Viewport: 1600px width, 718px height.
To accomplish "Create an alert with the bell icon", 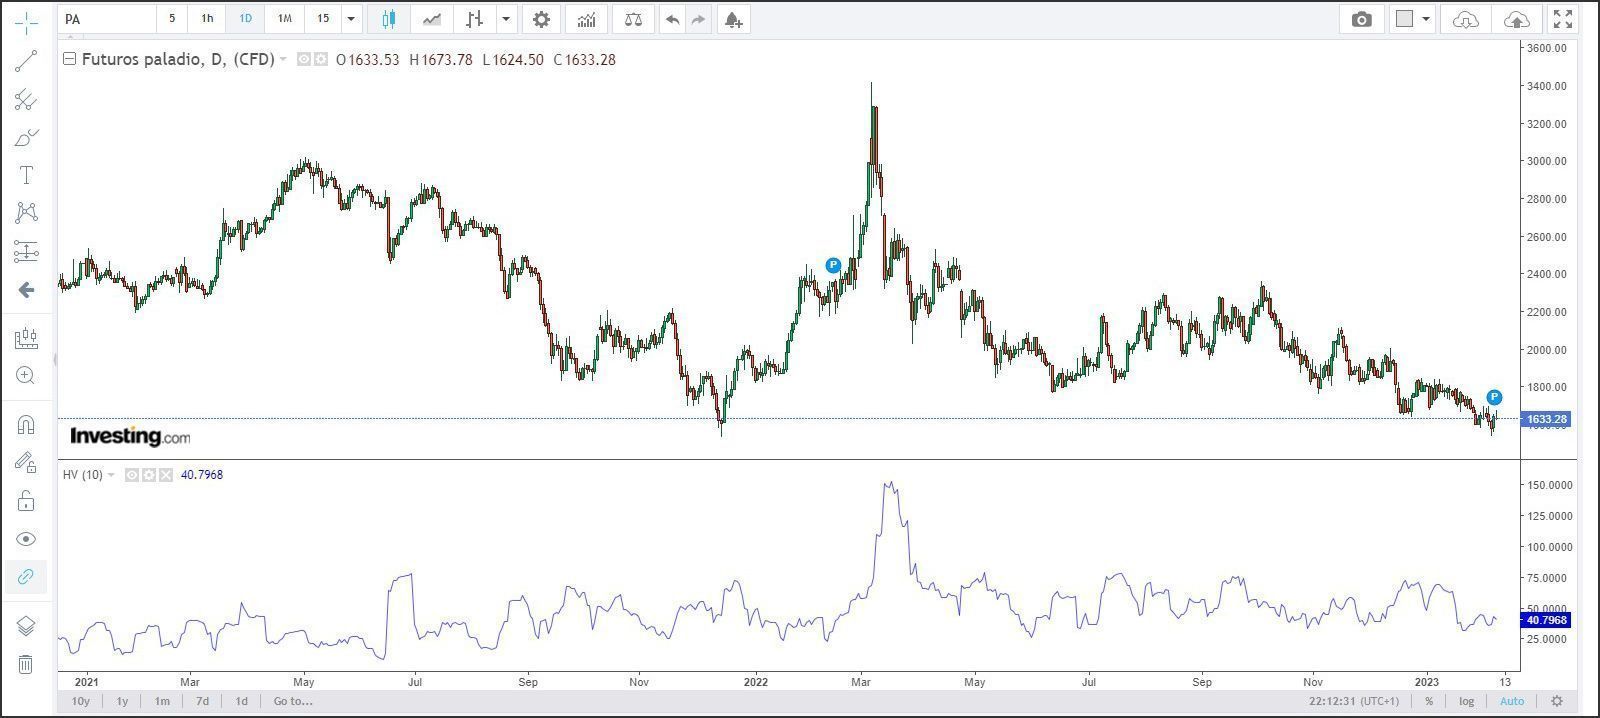I will (x=733, y=19).
